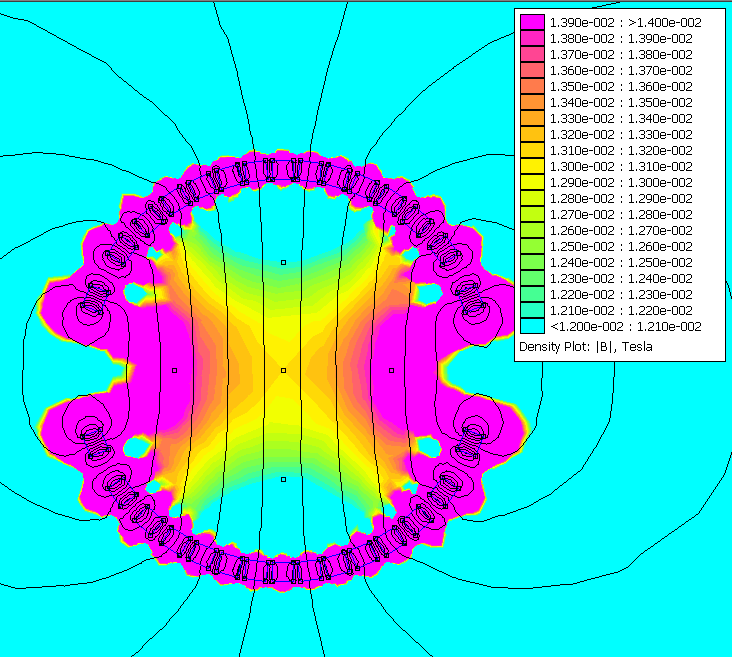
Task: Select the 1.370e-002 : 1.380e-002 legend swatch
Action: pos(531,54)
